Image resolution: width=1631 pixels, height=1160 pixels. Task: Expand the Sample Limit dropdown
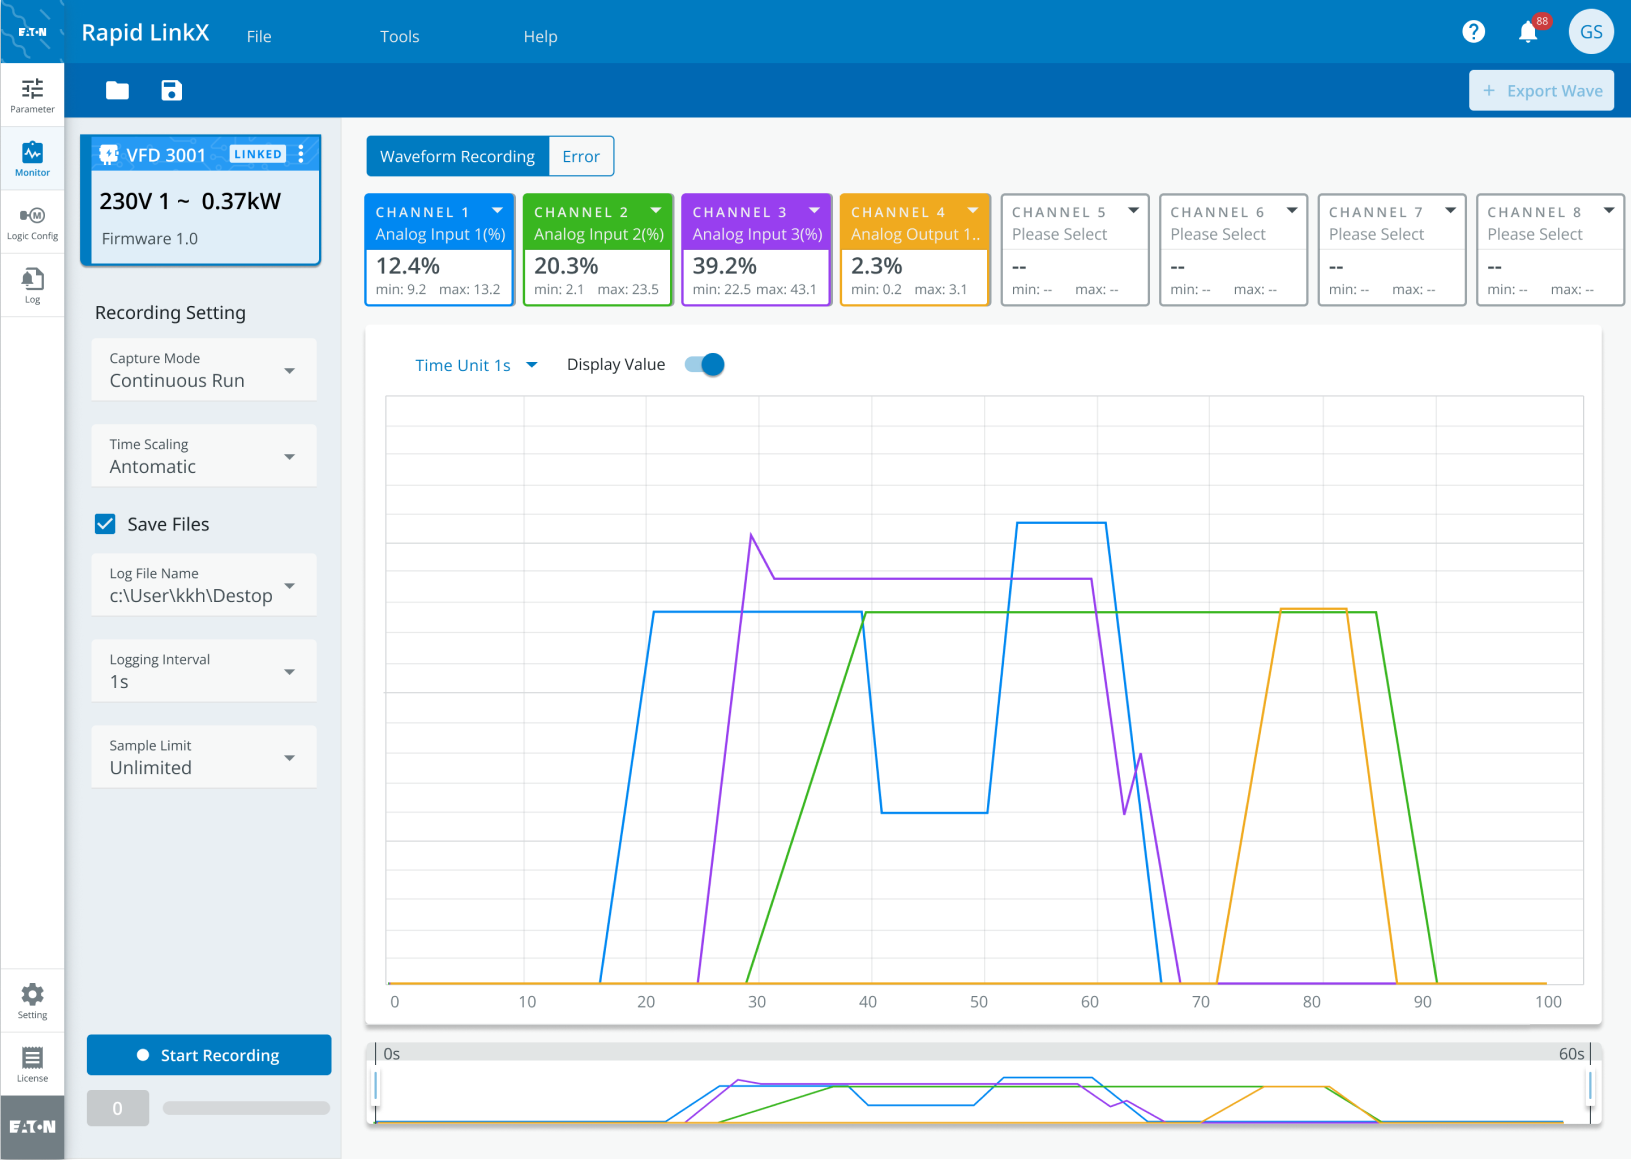pos(204,757)
